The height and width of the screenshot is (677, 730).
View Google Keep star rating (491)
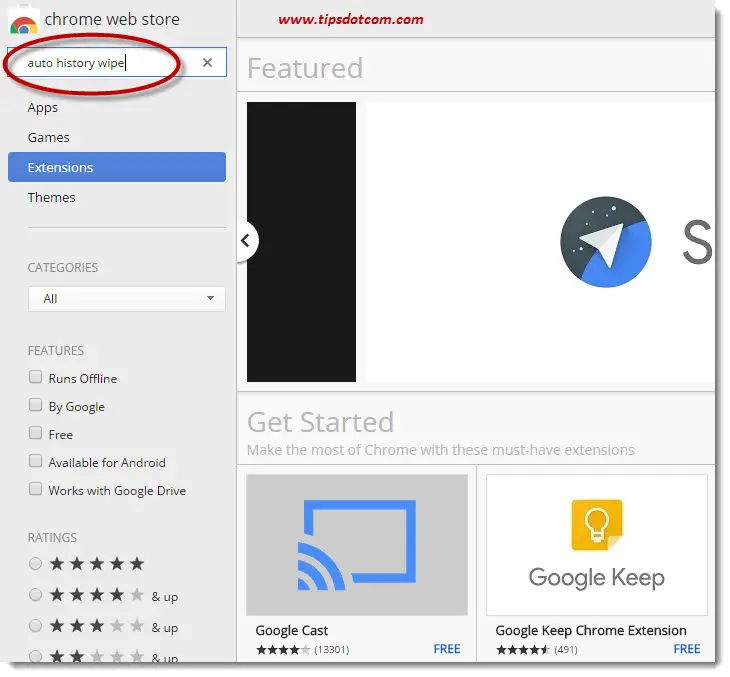537,650
